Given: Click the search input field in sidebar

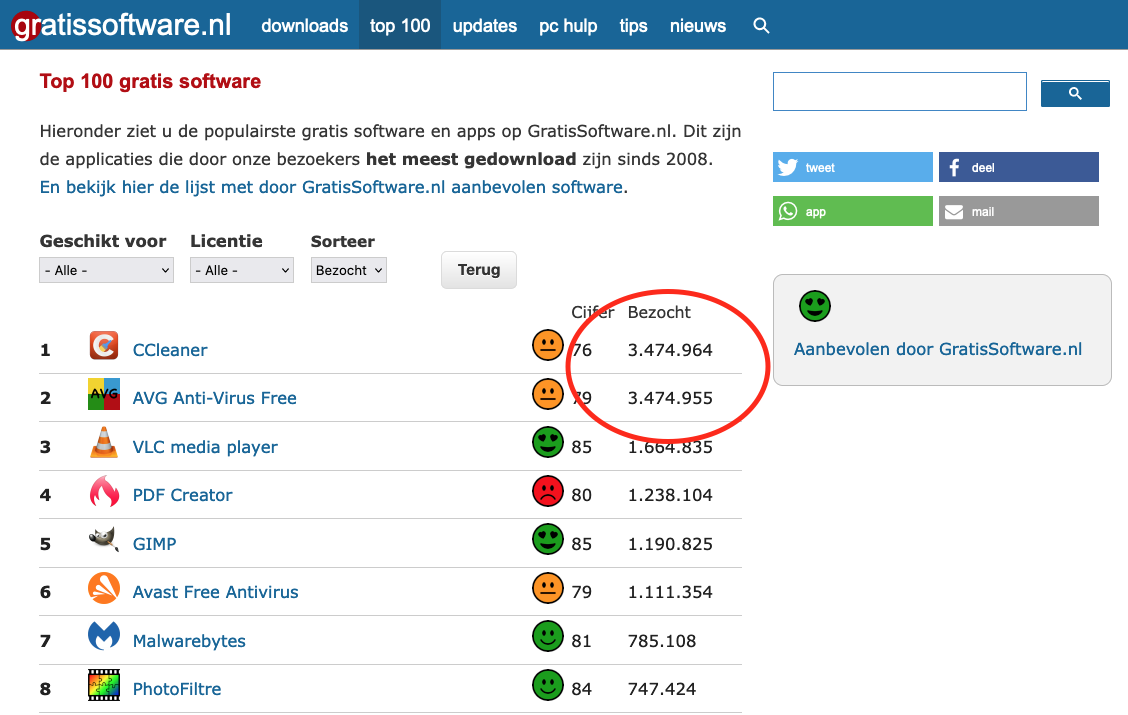Looking at the screenshot, I should click(899, 92).
